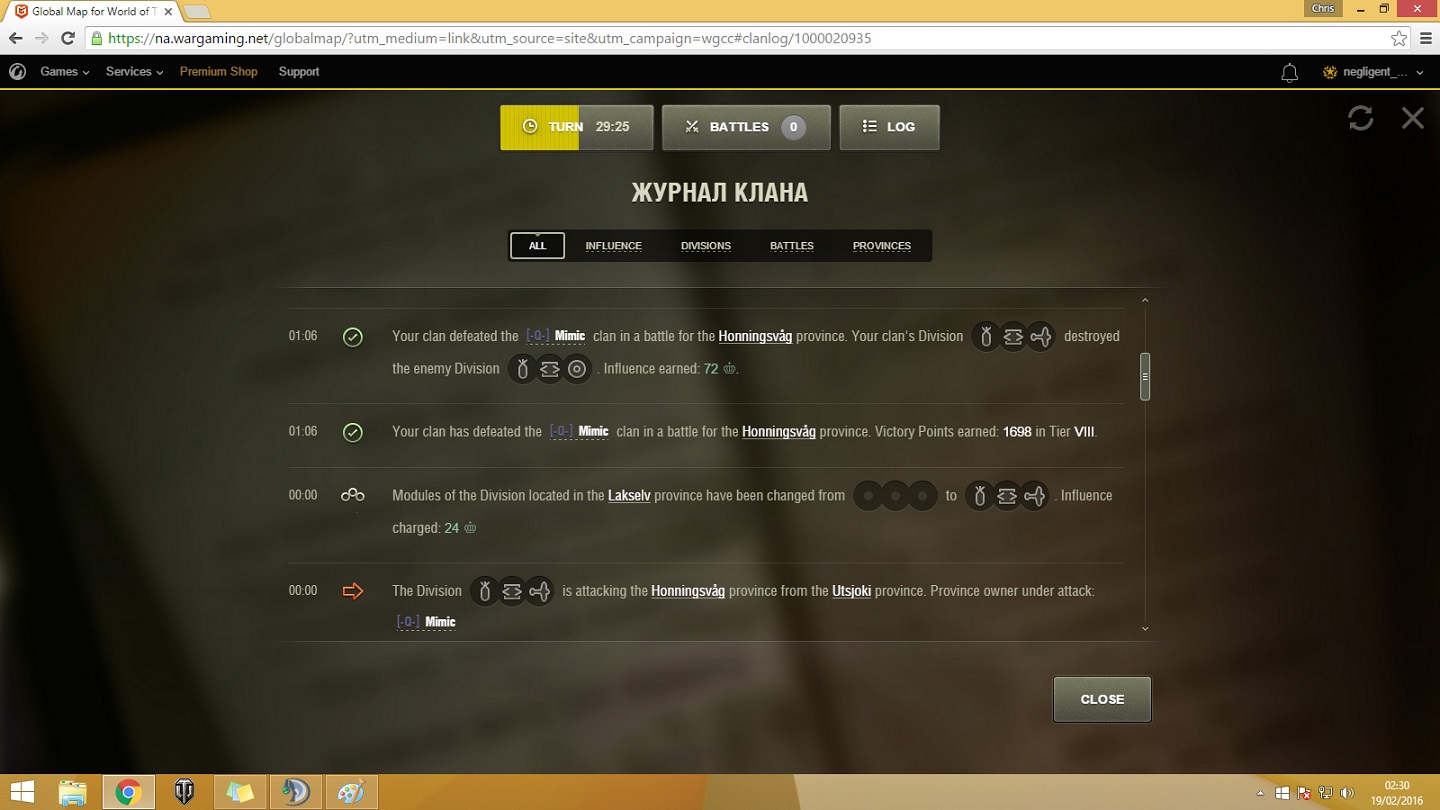Open the Chrome menu icon

[1426, 38]
